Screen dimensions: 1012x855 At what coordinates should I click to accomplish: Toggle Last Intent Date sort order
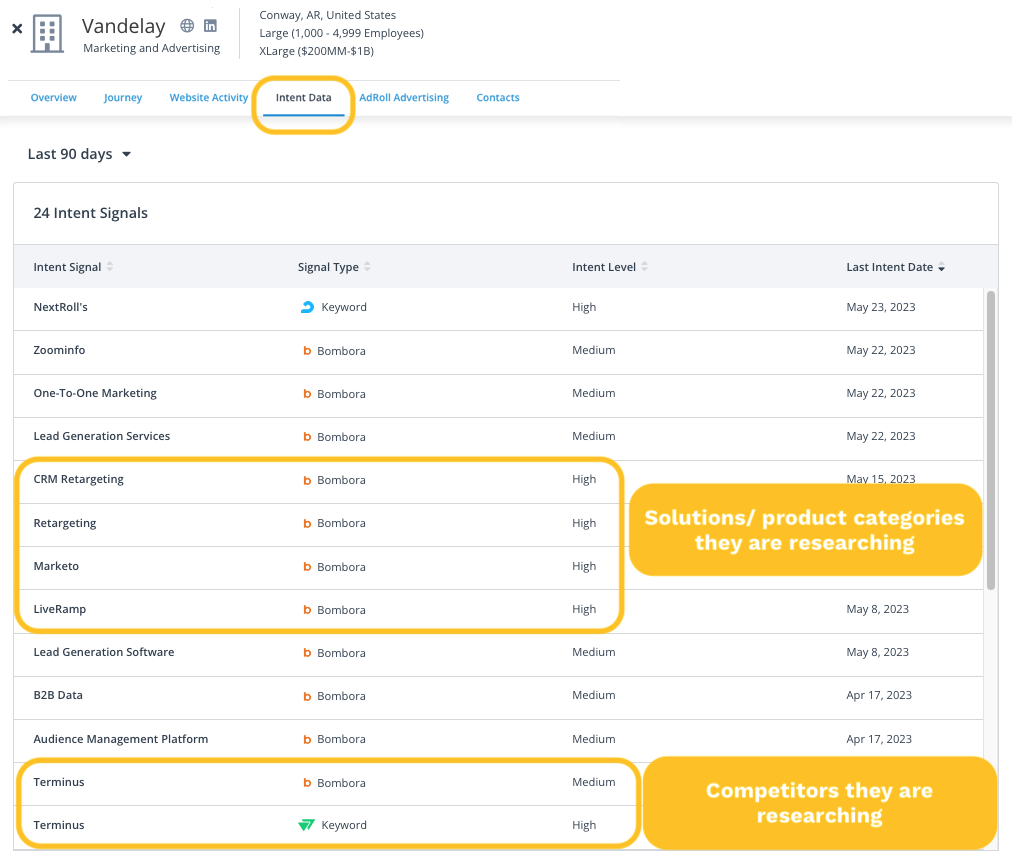point(941,267)
